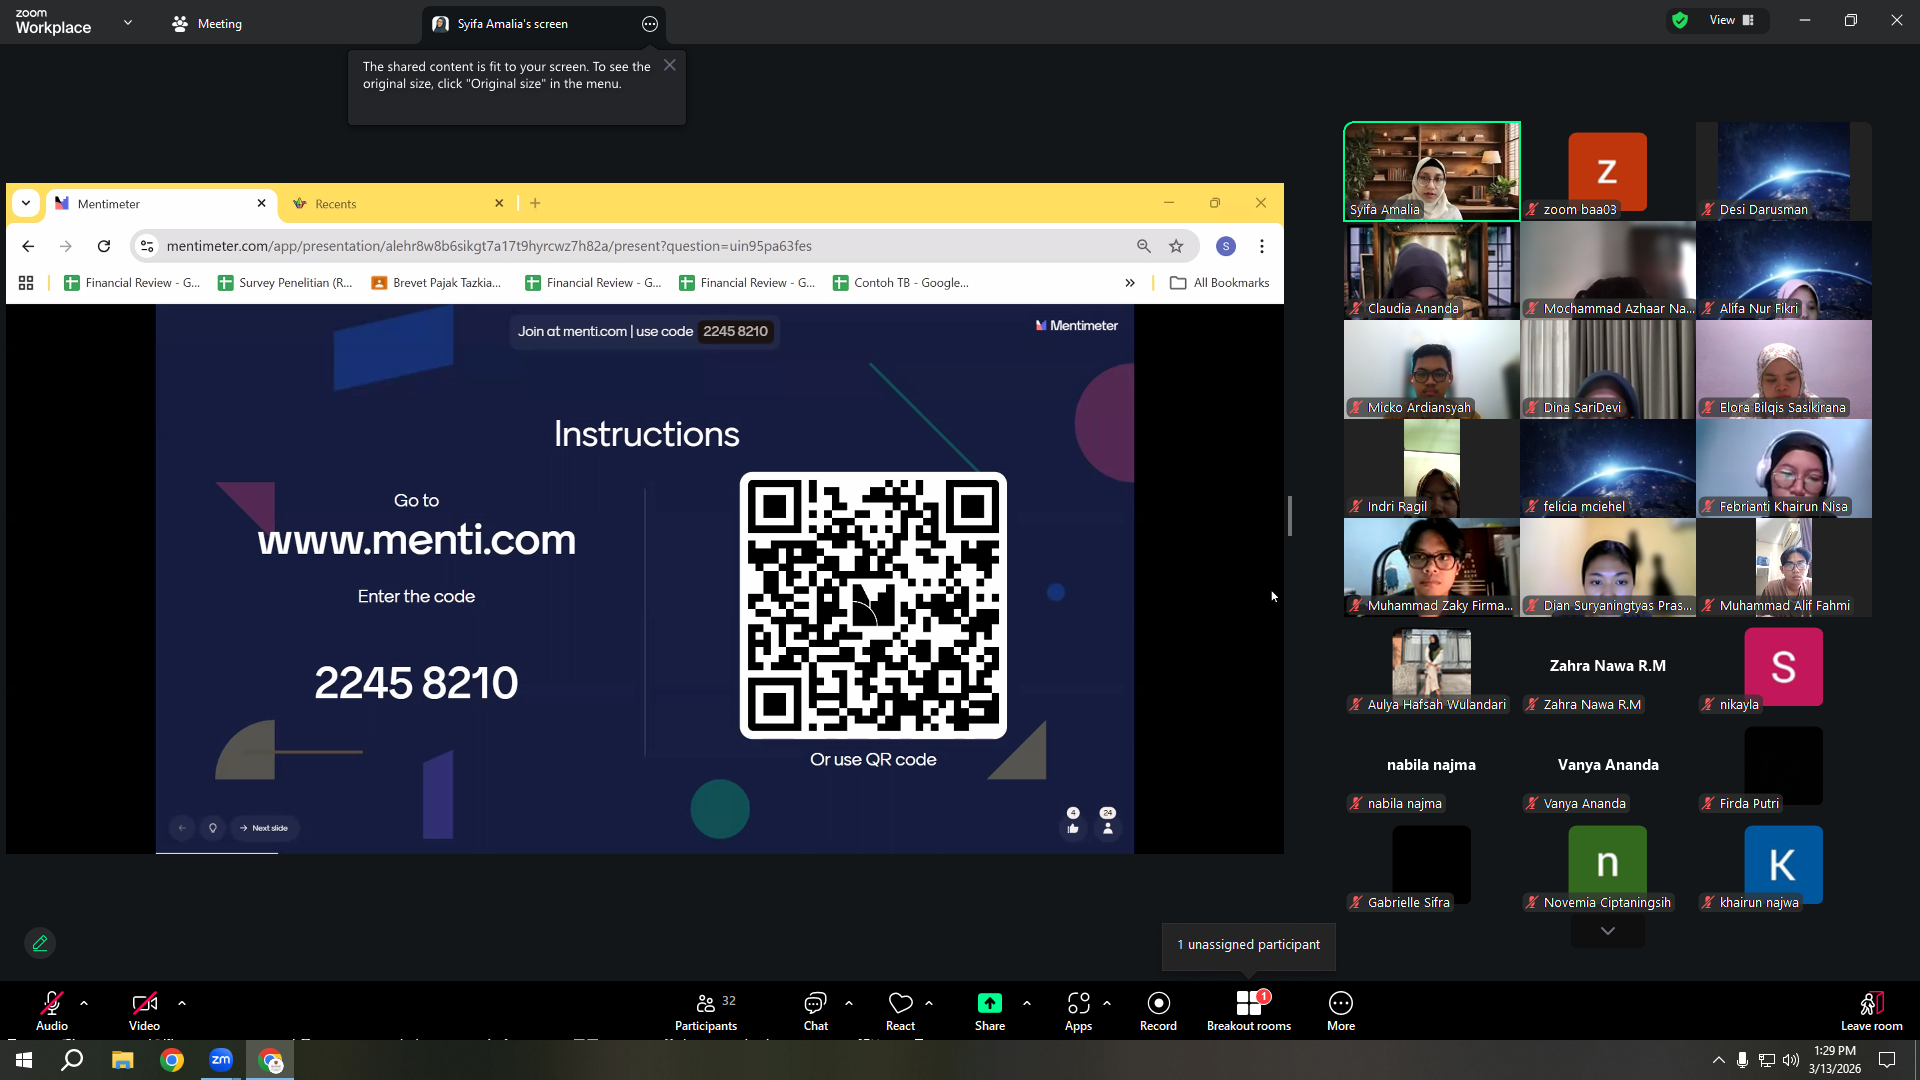Viewport: 1920px width, 1080px height.
Task: Open the View layout menu
Action: point(1732,20)
